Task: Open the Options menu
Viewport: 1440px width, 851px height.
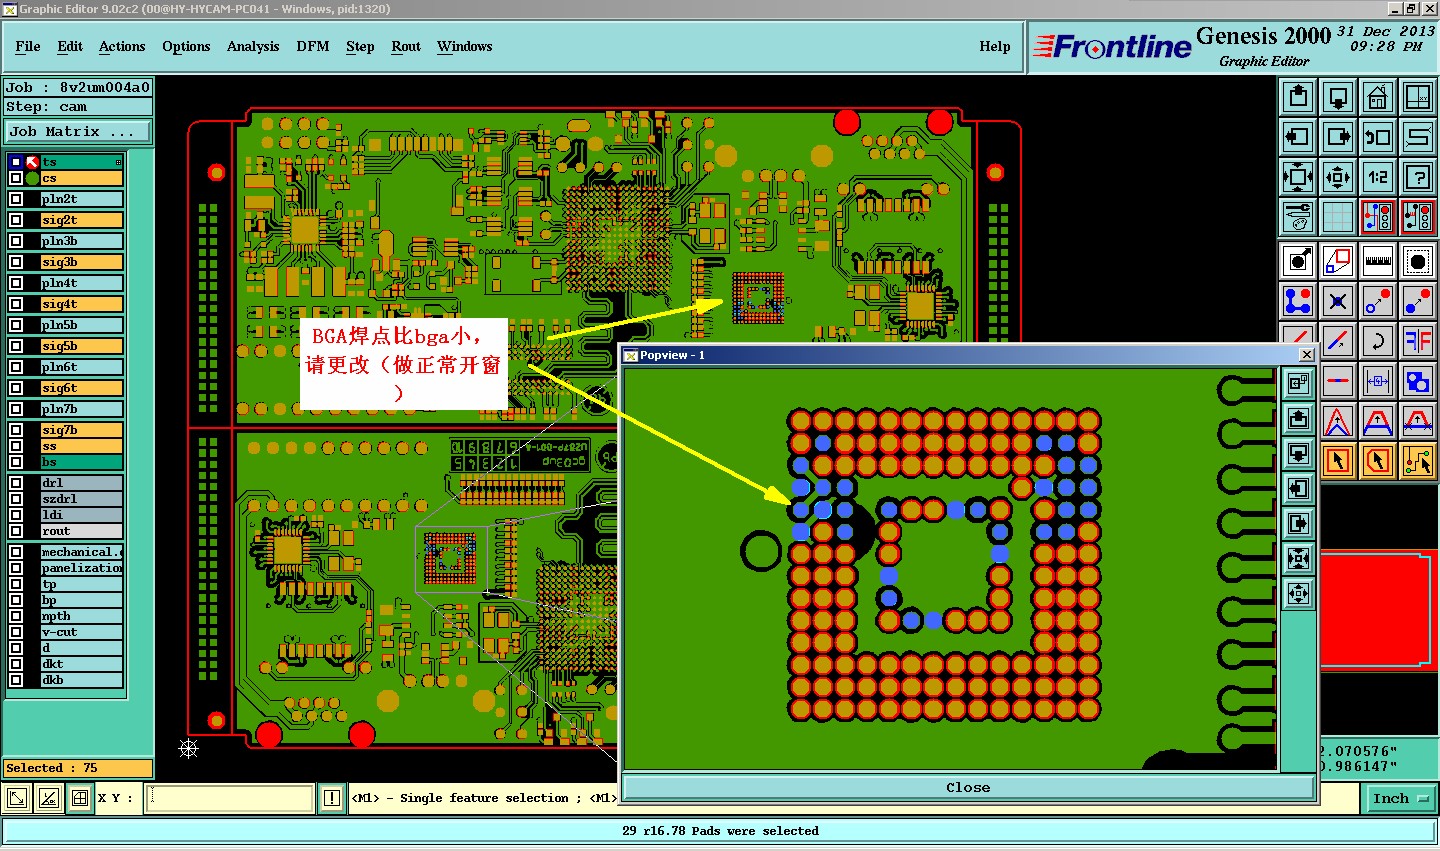Action: (186, 46)
